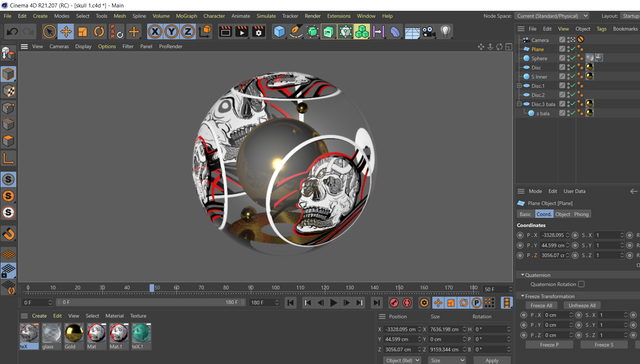Open the Layout dropdown
This screenshot has width=640, height=364.
[630, 16]
